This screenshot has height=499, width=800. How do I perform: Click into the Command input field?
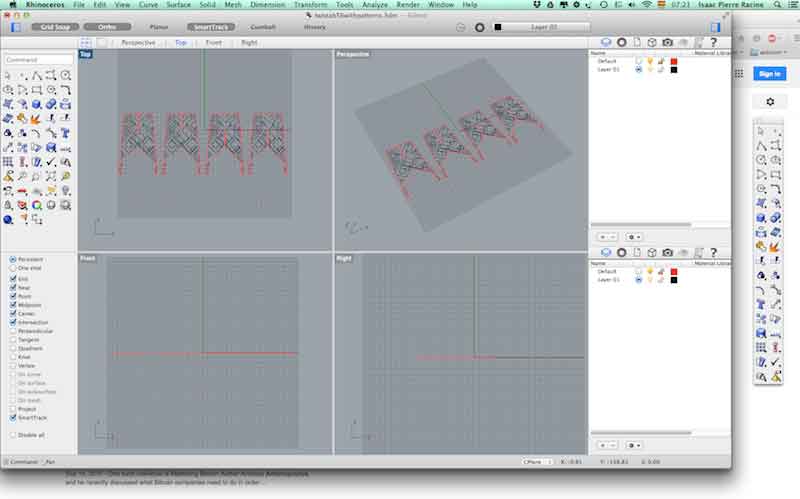point(39,60)
